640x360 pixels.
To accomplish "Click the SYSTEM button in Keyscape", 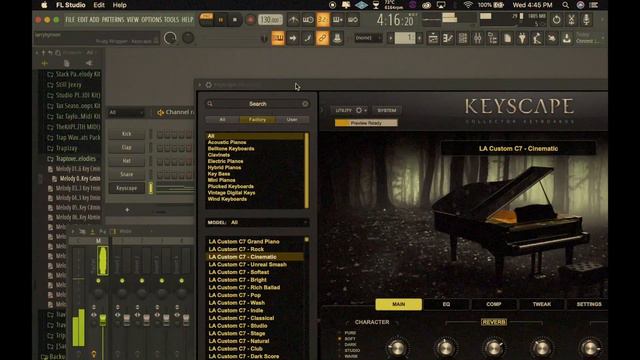I will 386,110.
